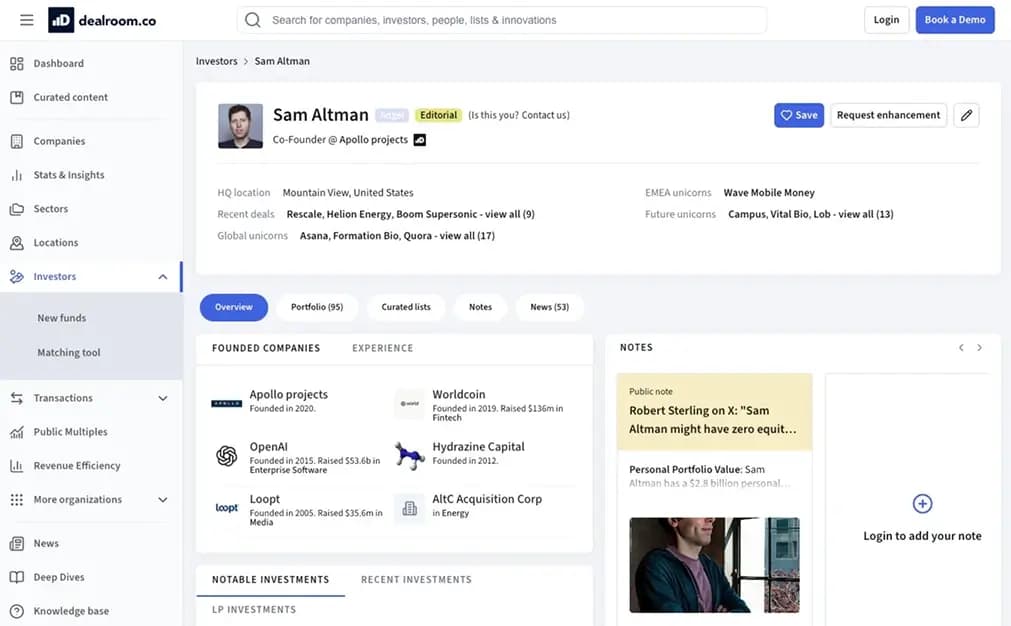This screenshot has width=1011, height=626.
Task: Click the Deep Dives book icon
Action: pyautogui.click(x=17, y=577)
